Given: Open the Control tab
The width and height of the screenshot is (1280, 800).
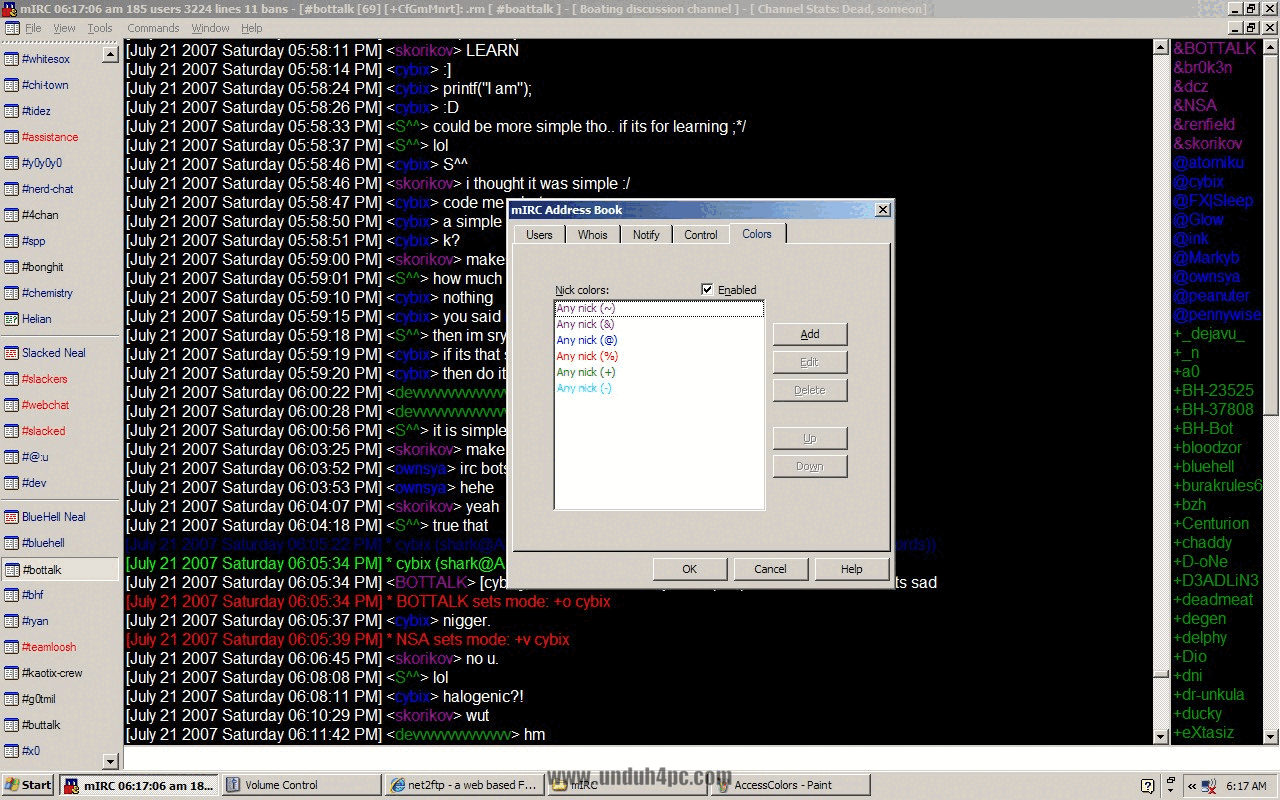Looking at the screenshot, I should click(x=701, y=235).
